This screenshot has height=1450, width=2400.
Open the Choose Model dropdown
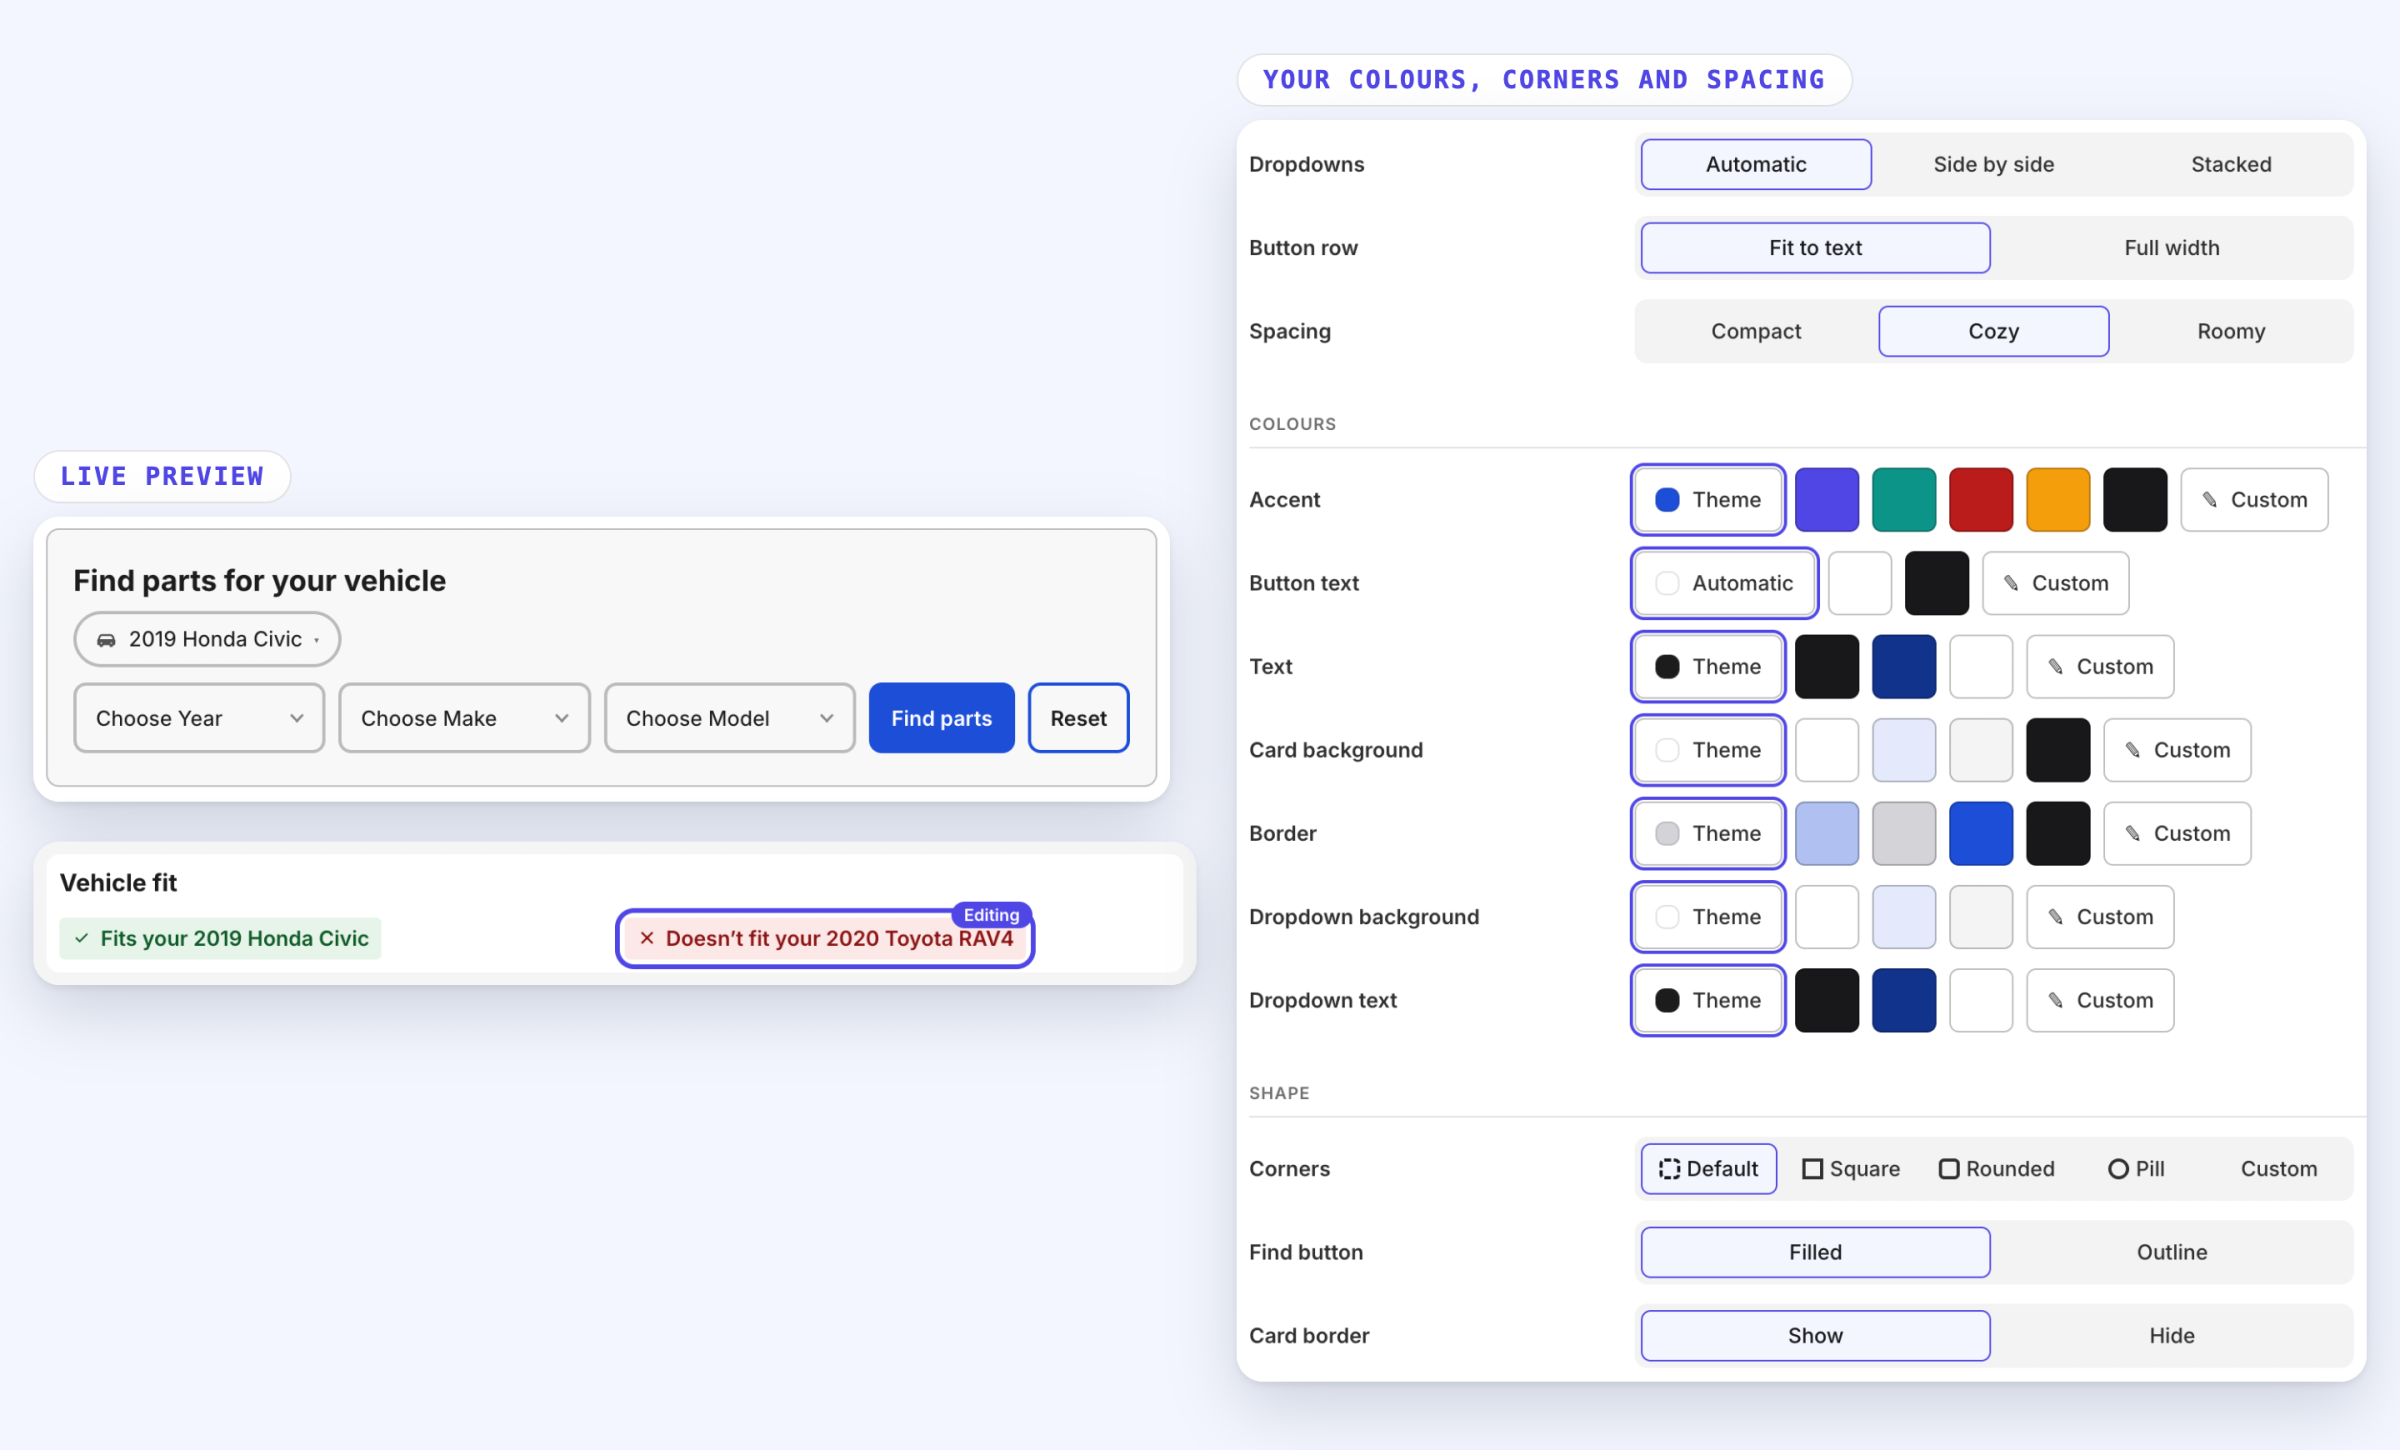click(x=729, y=718)
